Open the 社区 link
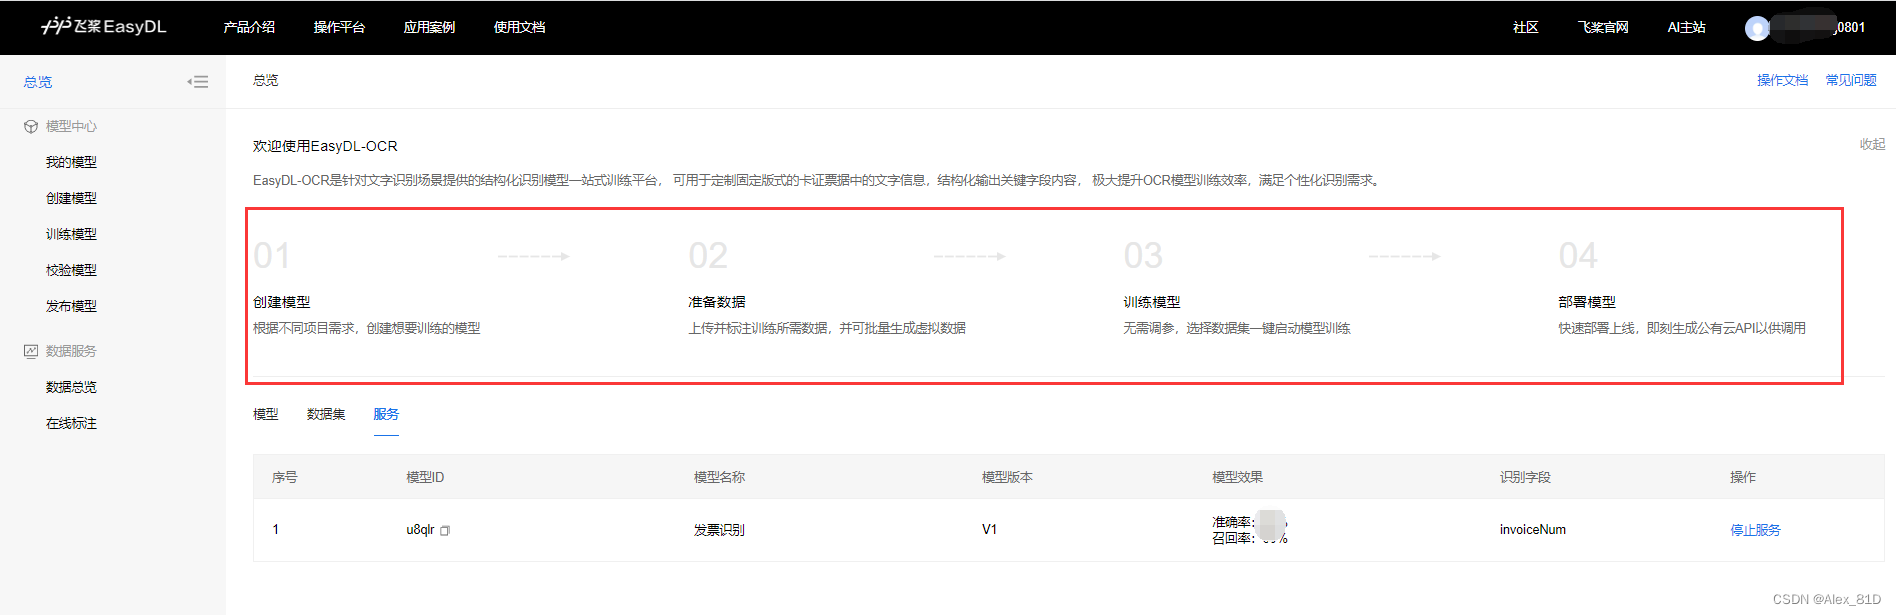This screenshot has height=615, width=1896. (x=1525, y=27)
